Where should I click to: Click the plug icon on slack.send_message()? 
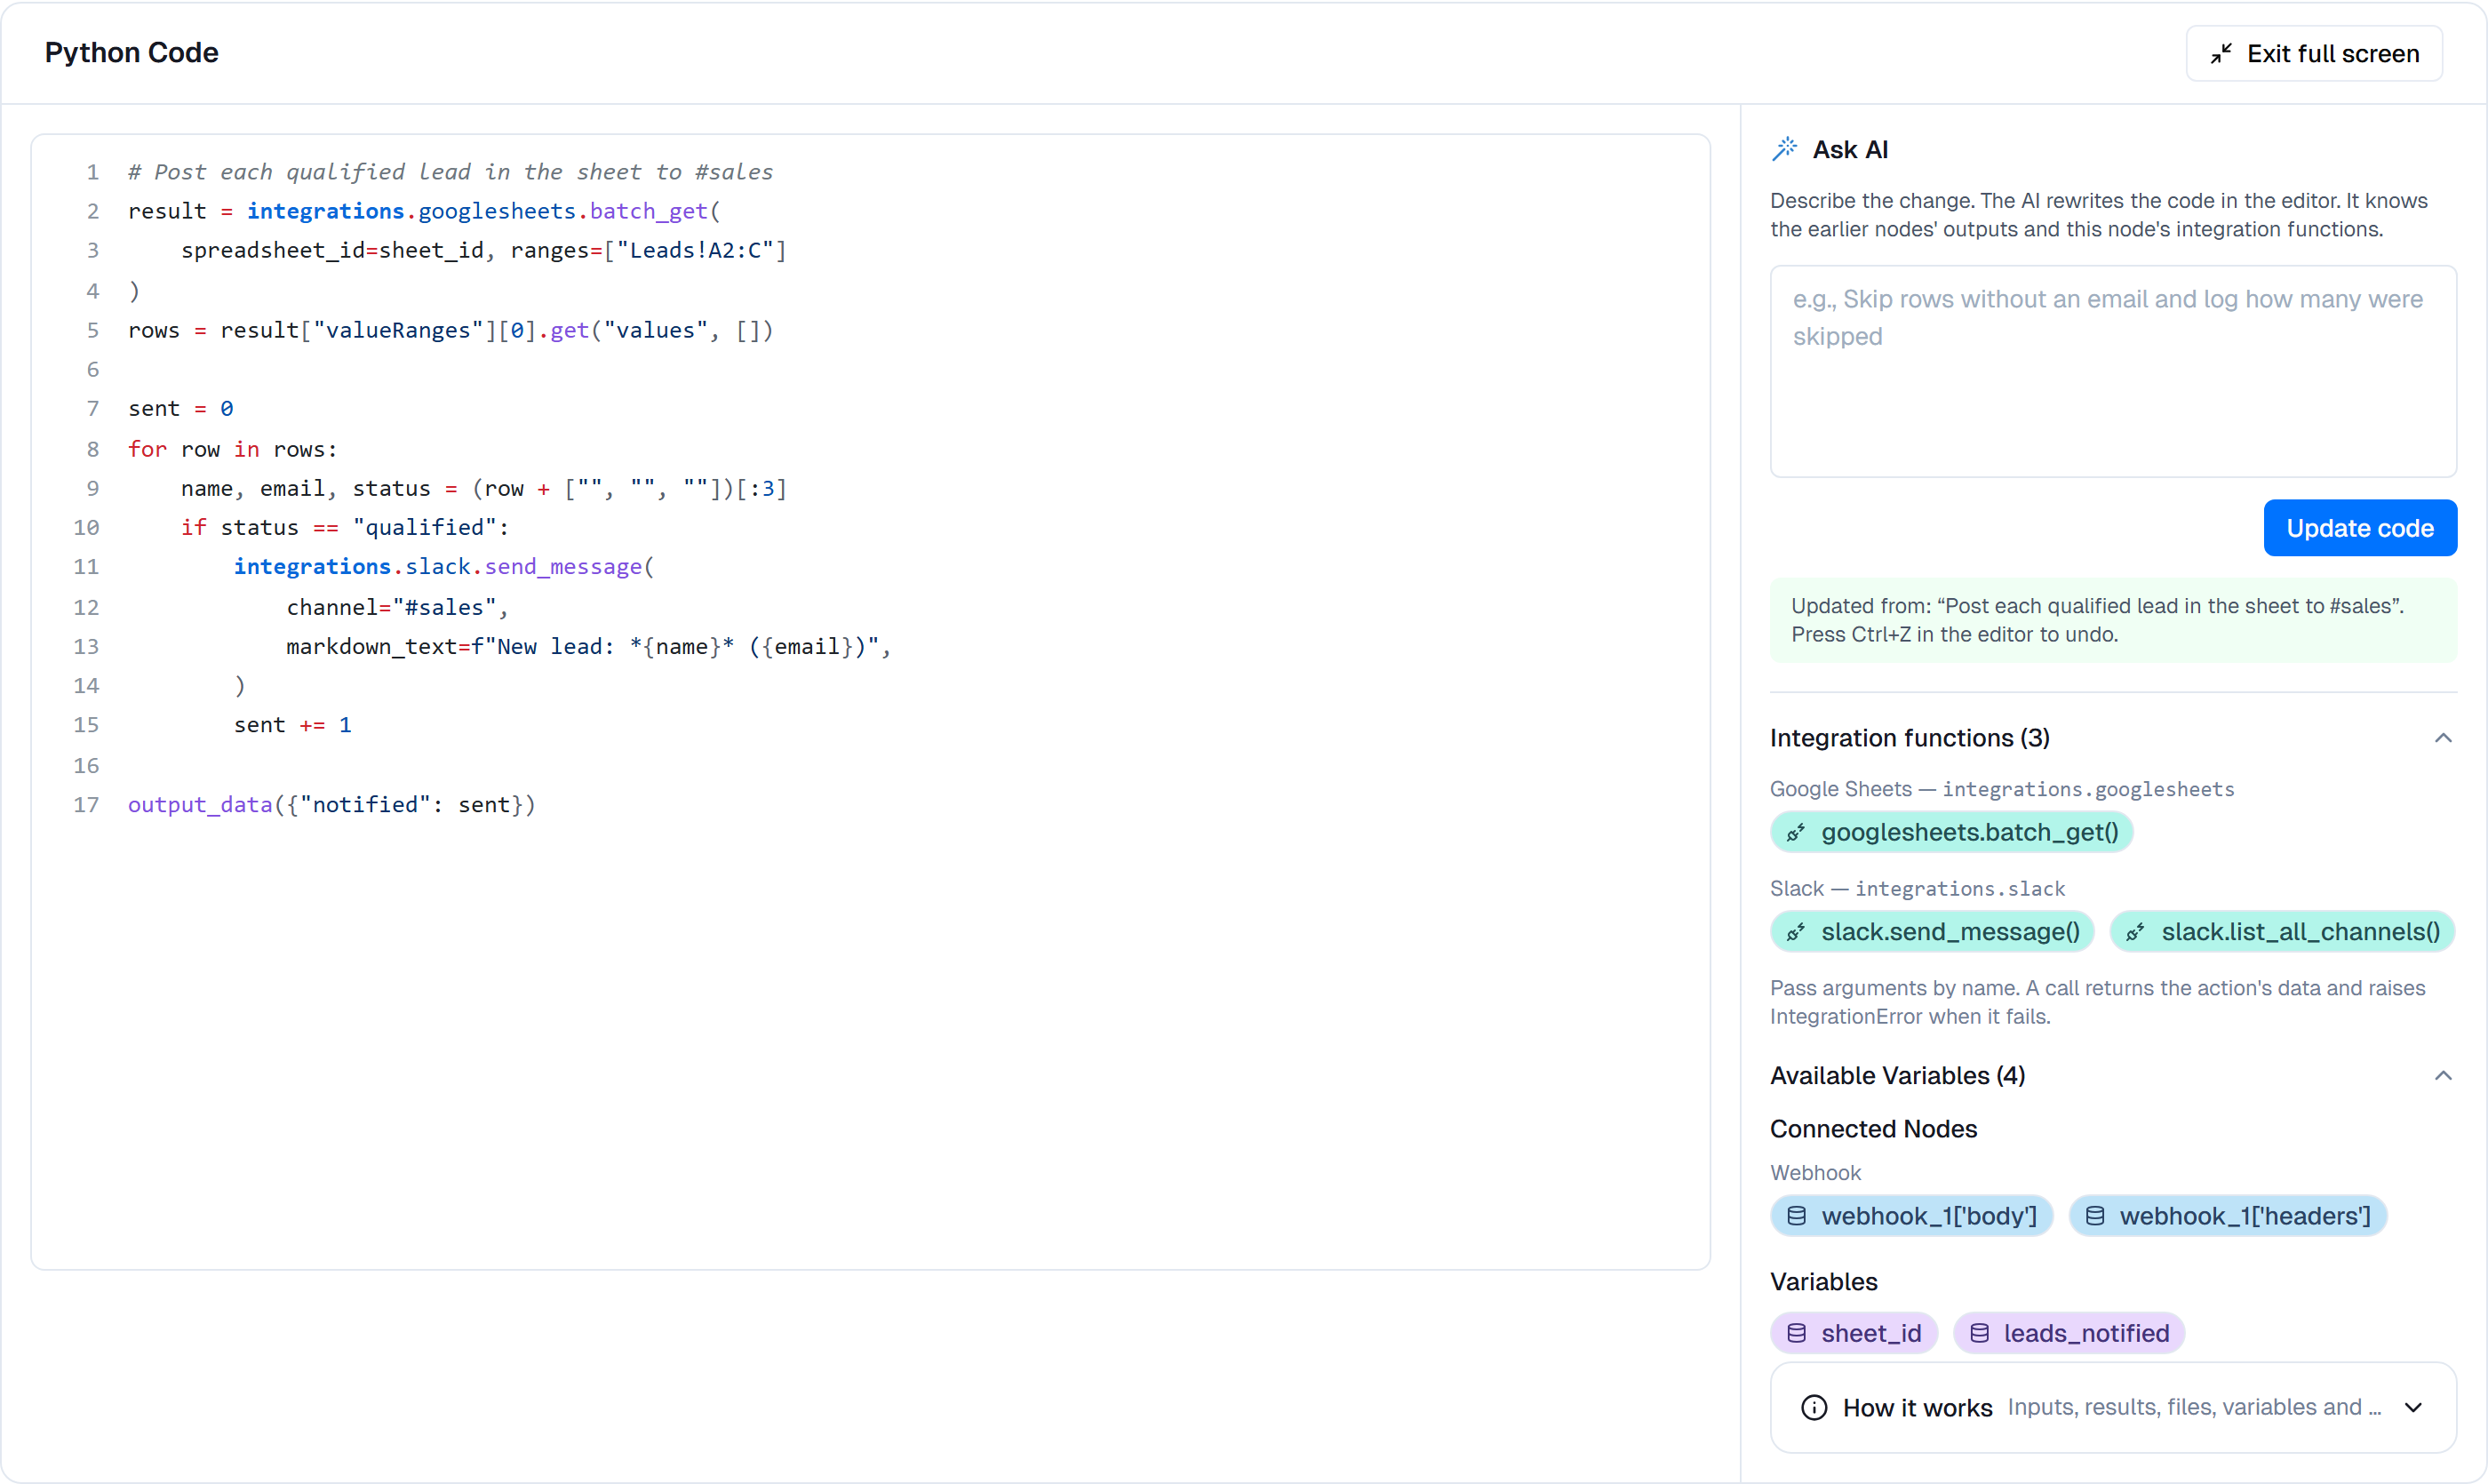click(x=1795, y=932)
